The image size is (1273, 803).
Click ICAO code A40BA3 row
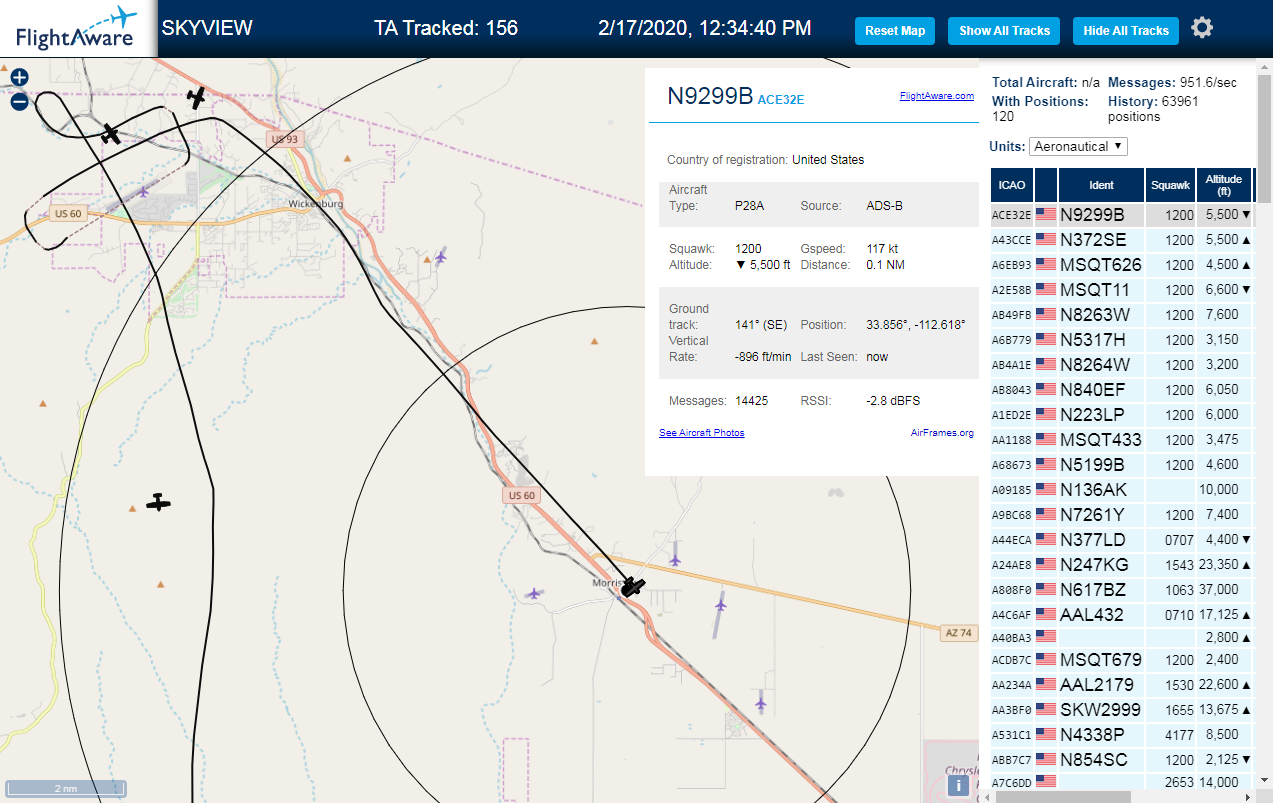(1121, 637)
